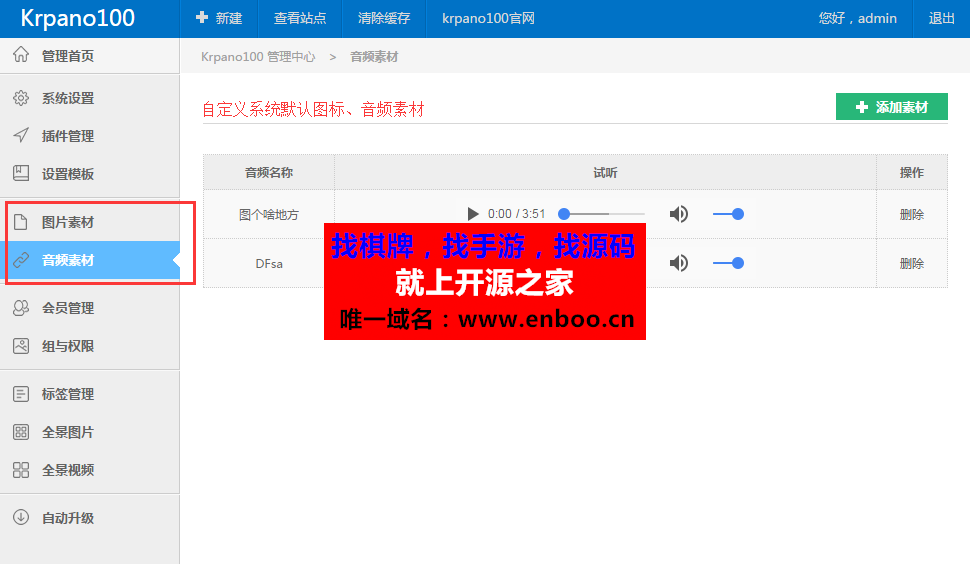The height and width of the screenshot is (564, 970).
Task: Click 音频素材 breadcrumb text
Action: [374, 57]
